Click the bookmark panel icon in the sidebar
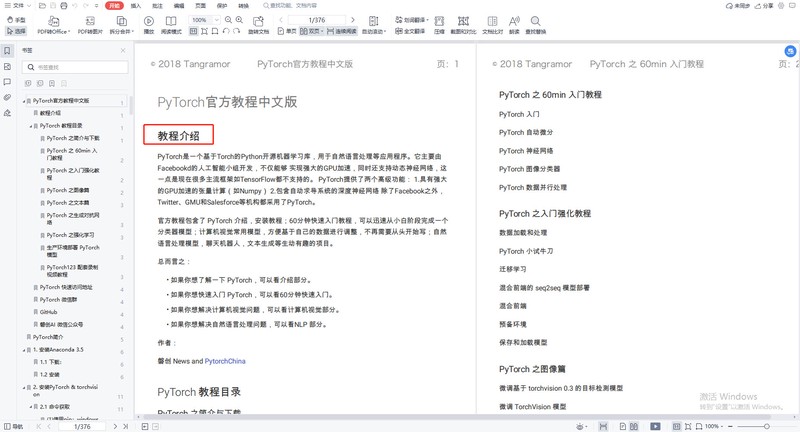 (7, 50)
